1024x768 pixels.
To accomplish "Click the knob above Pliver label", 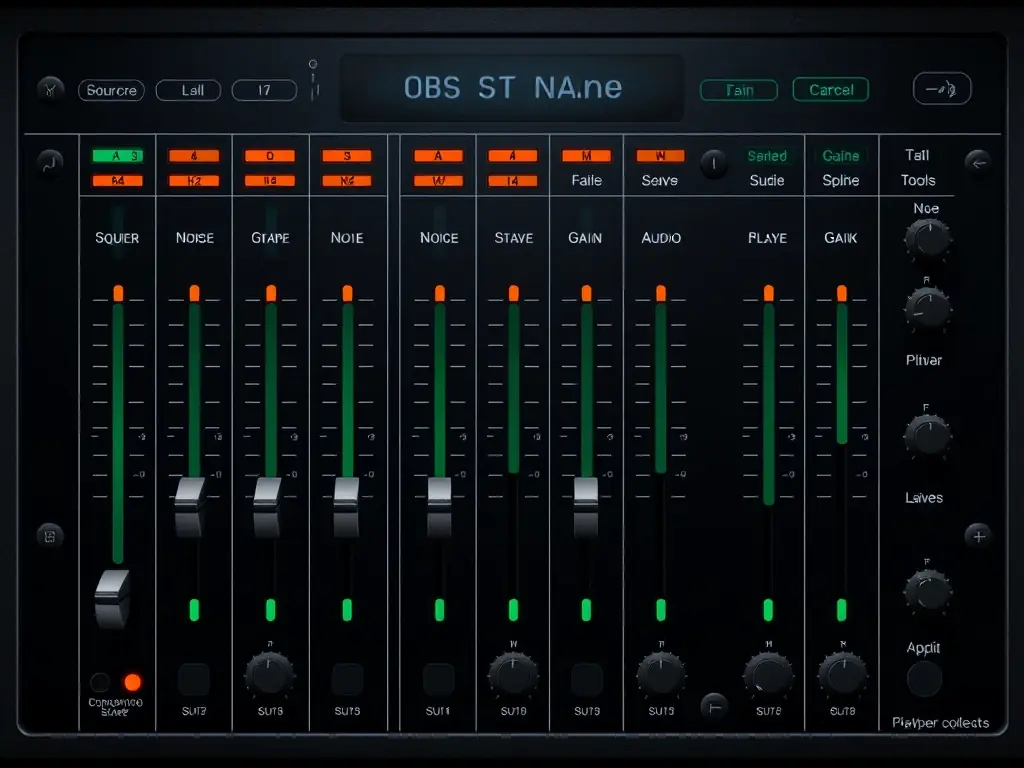I will click(927, 308).
